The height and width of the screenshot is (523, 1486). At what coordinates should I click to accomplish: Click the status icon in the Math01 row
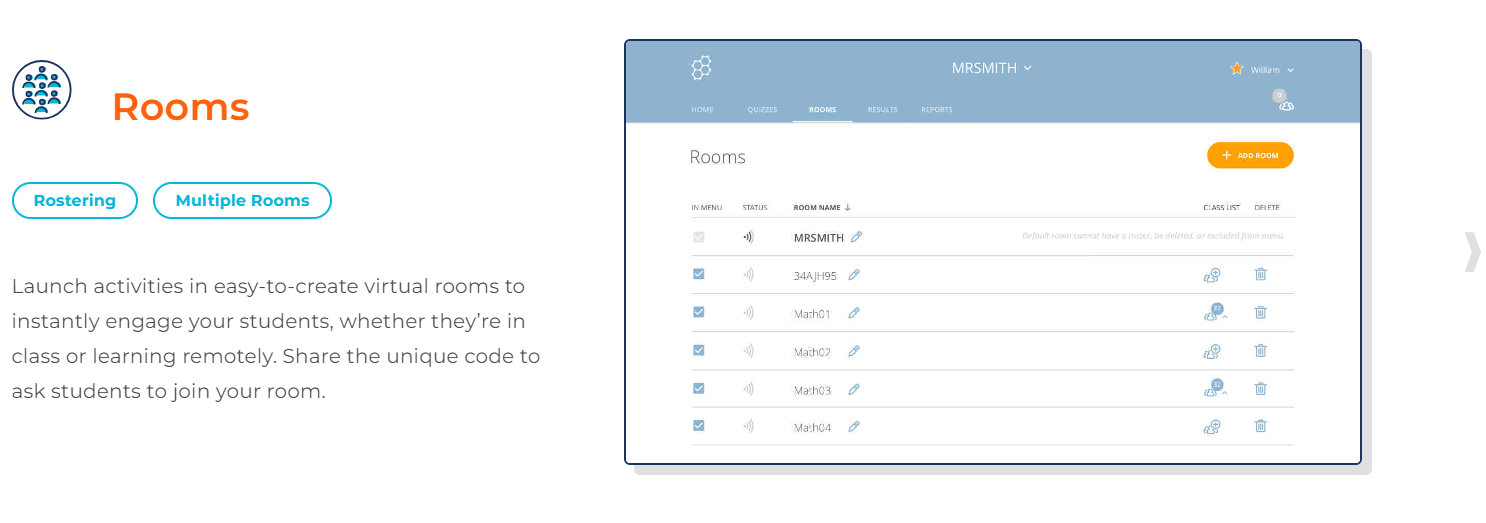(x=748, y=313)
